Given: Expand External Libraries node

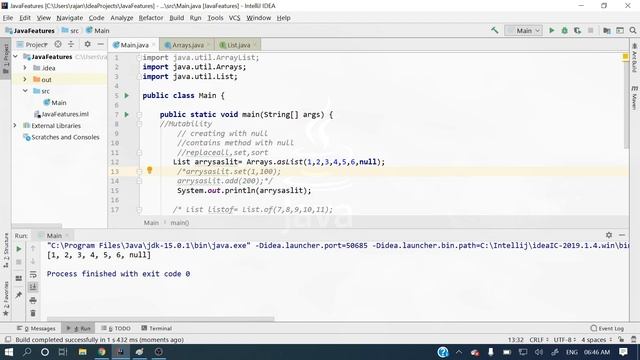Looking at the screenshot, I should 16,125.
